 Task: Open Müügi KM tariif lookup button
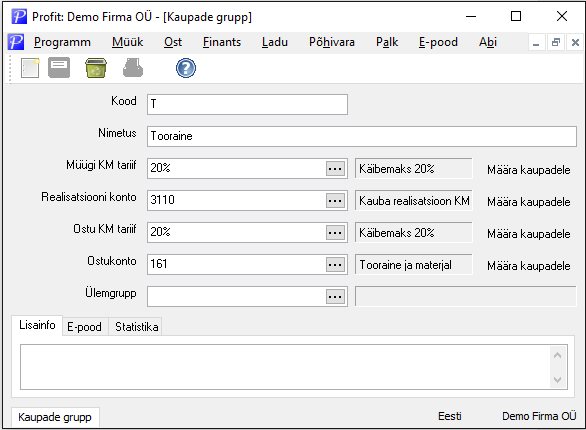pos(335,169)
